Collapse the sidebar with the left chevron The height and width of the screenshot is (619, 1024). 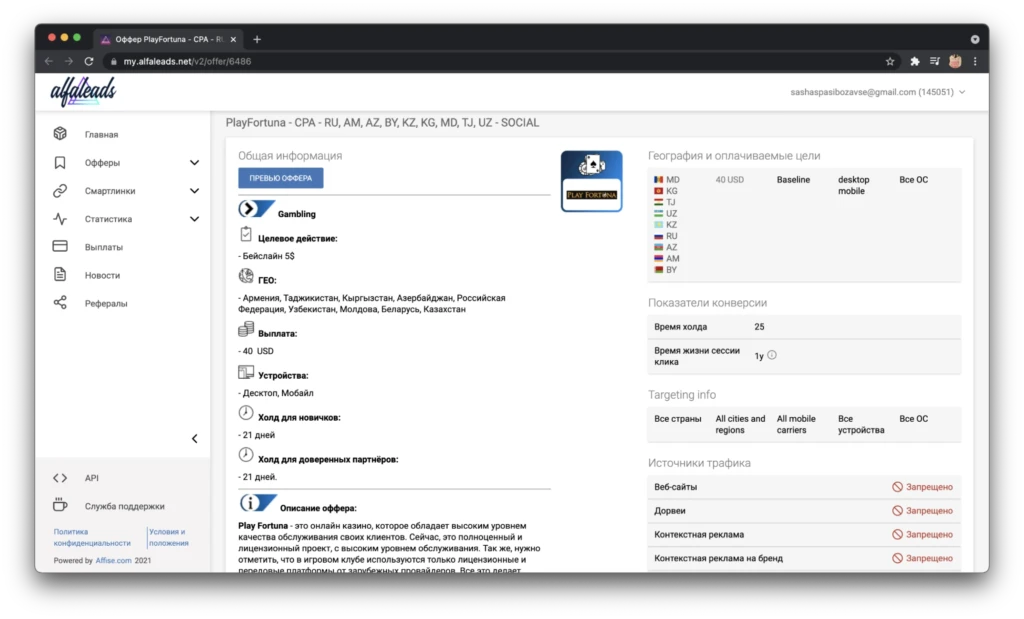coord(195,439)
